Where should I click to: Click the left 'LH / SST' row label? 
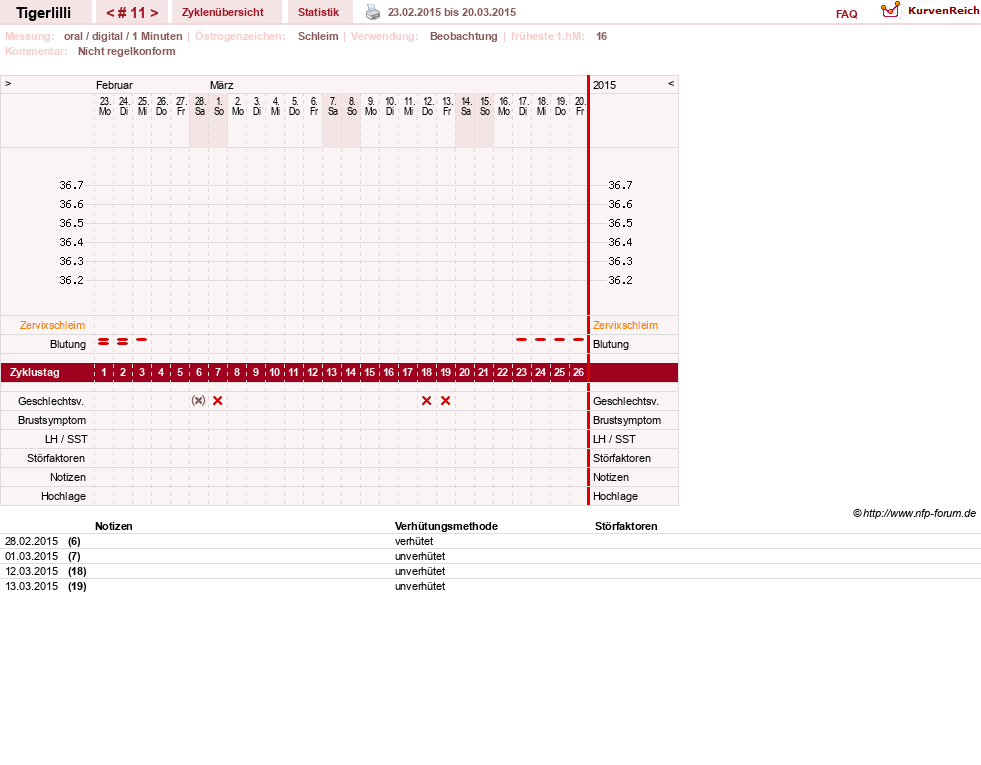66,439
